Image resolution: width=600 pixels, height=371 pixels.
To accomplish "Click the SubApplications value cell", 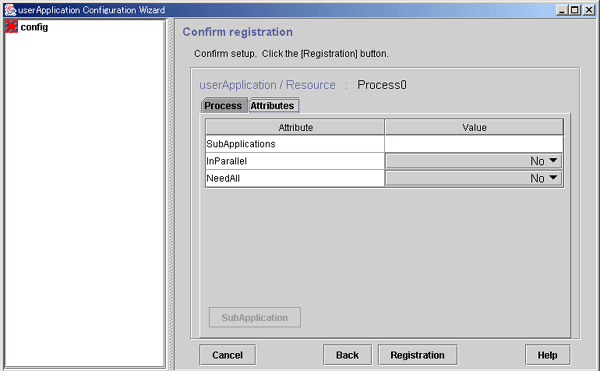I will click(x=474, y=144).
